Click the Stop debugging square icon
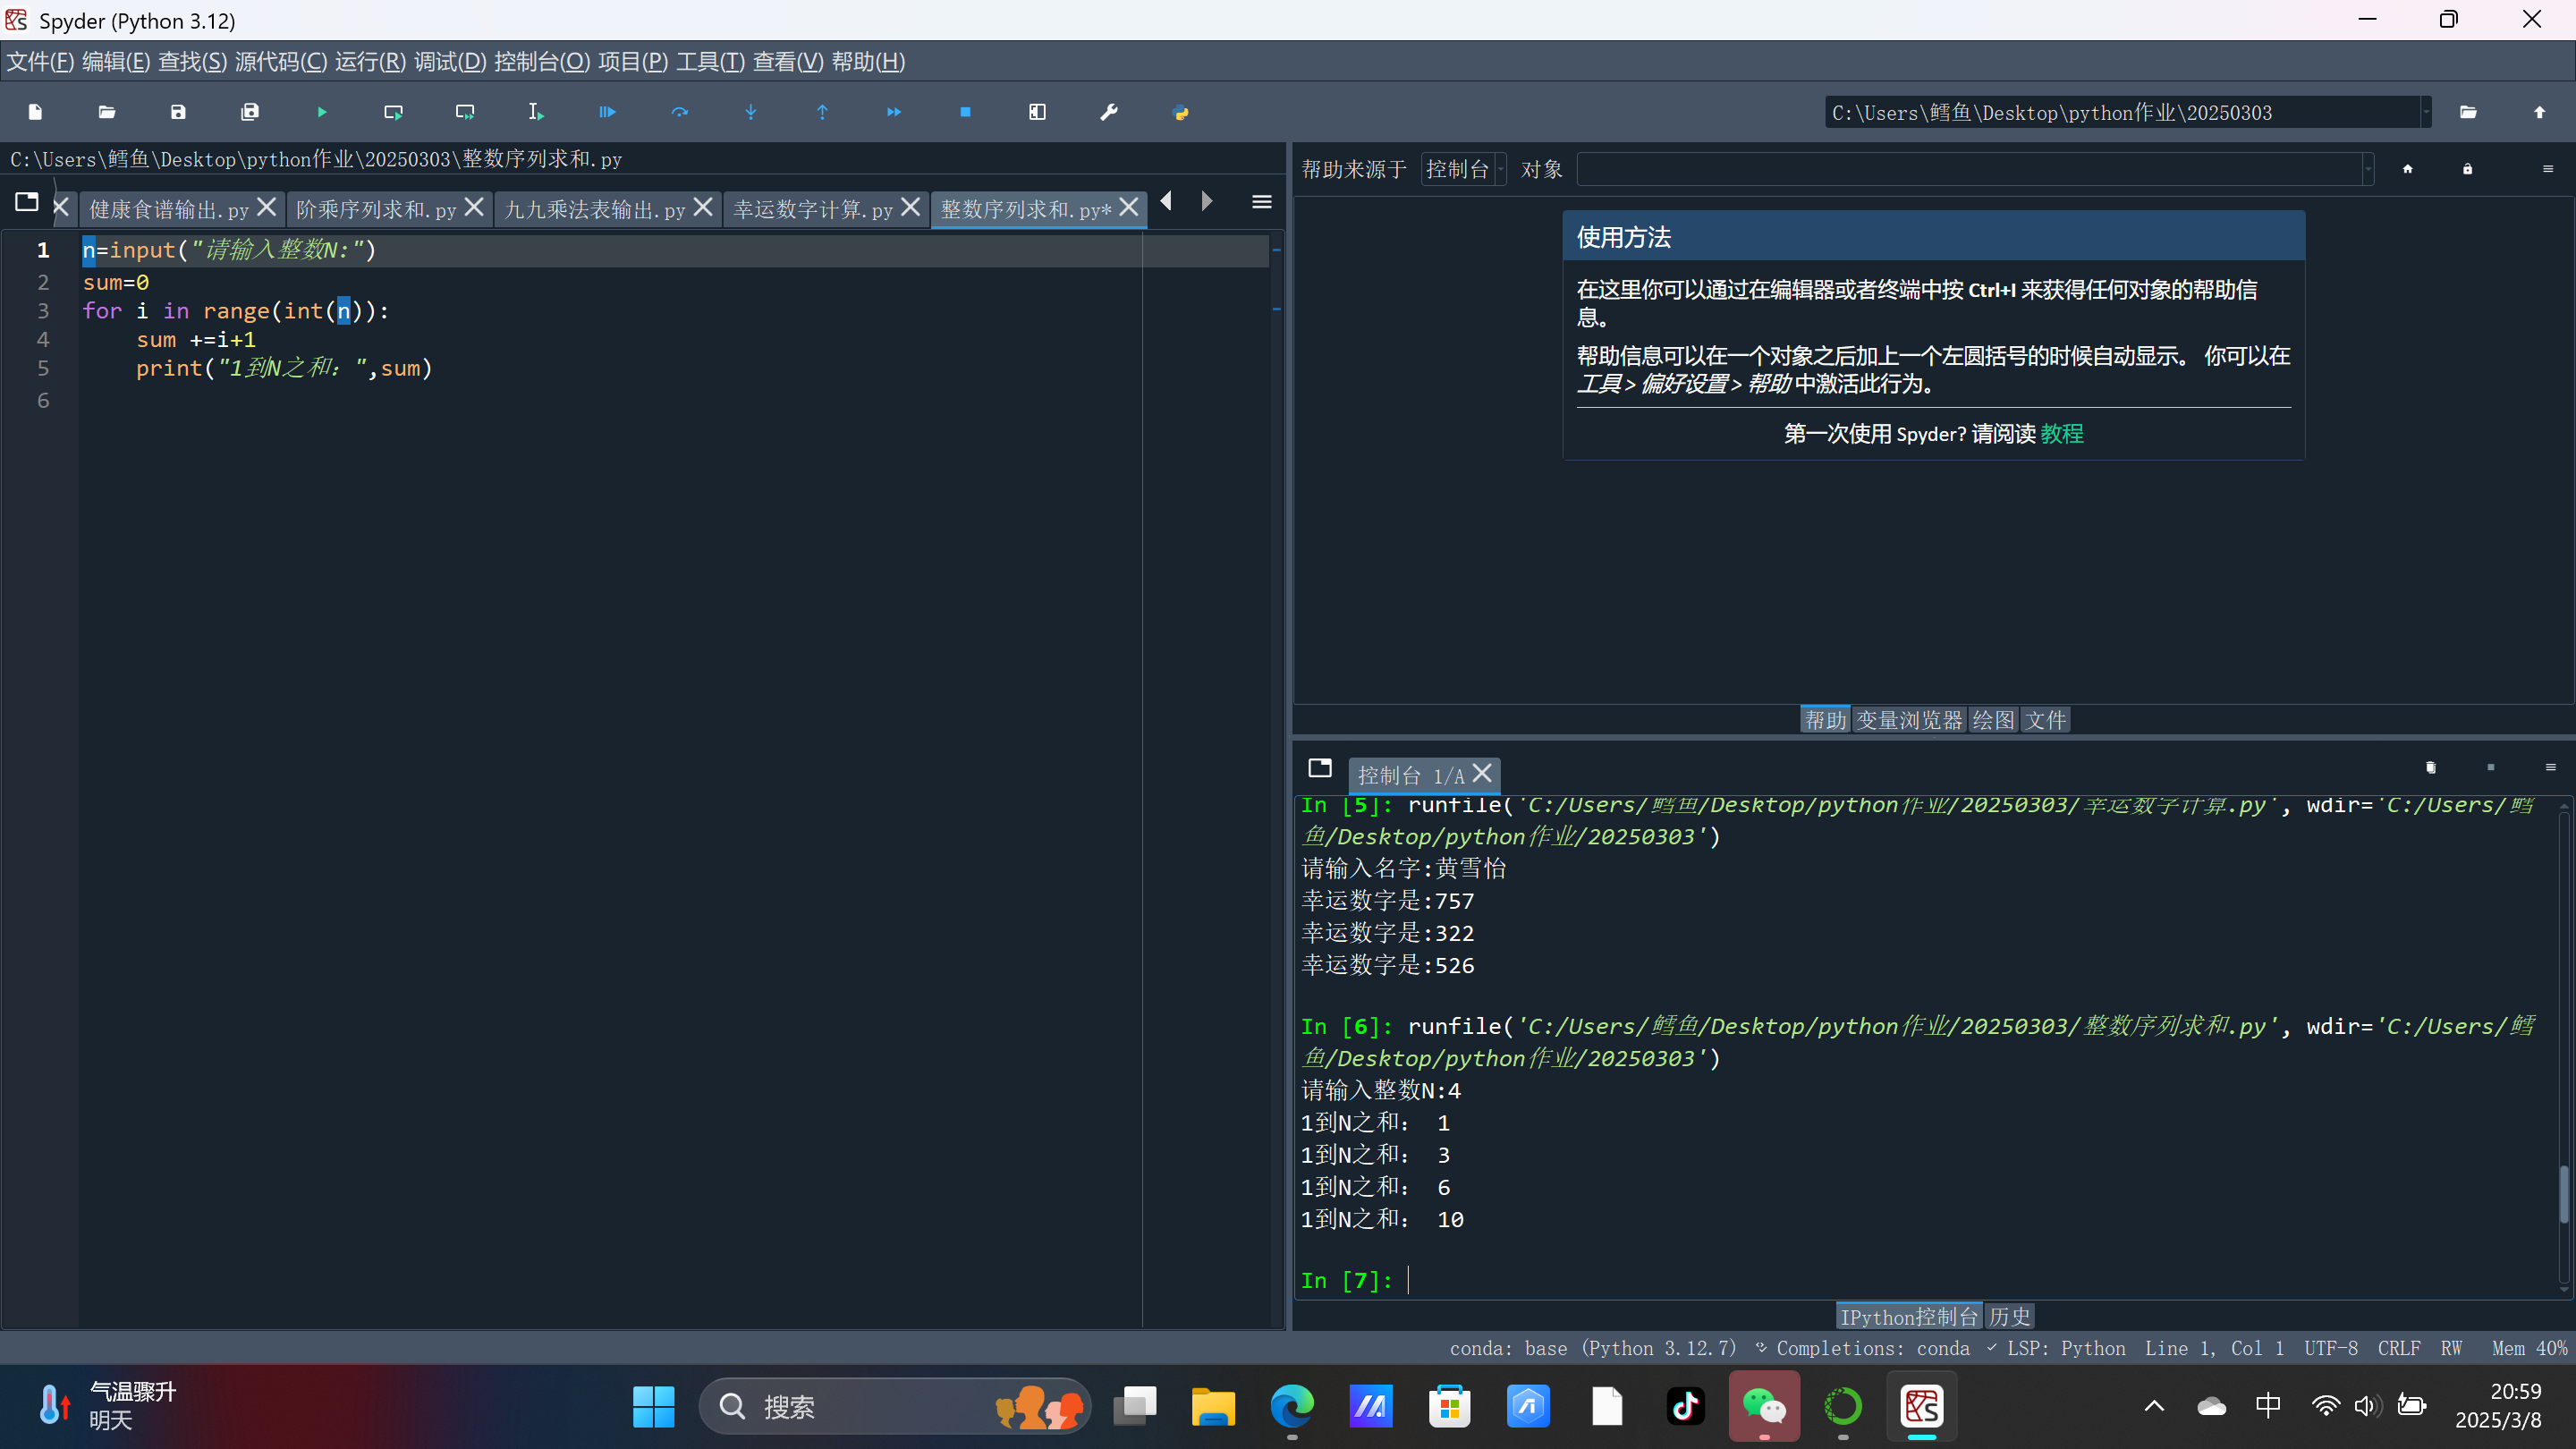Image resolution: width=2576 pixels, height=1449 pixels. coord(965,112)
